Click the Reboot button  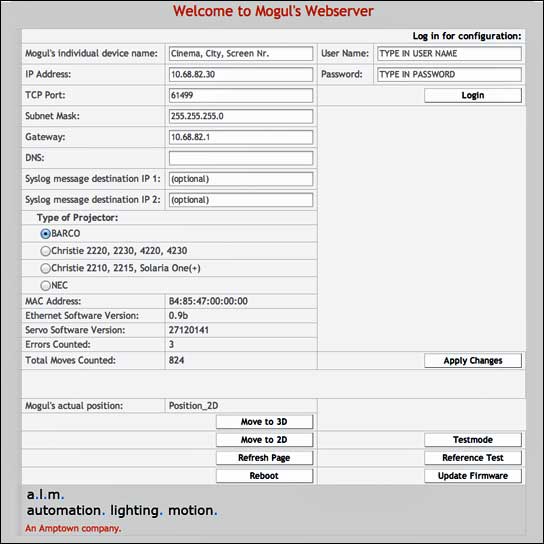pos(264,476)
